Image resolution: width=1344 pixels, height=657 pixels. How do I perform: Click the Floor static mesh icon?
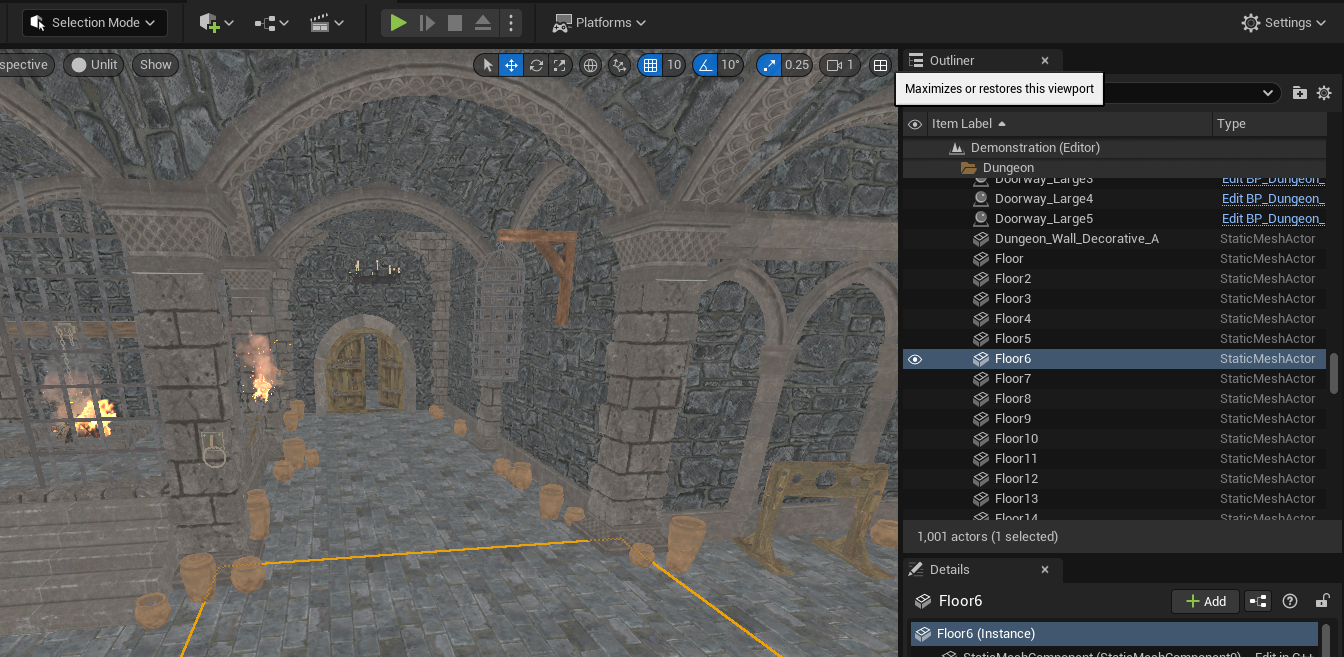pos(981,258)
